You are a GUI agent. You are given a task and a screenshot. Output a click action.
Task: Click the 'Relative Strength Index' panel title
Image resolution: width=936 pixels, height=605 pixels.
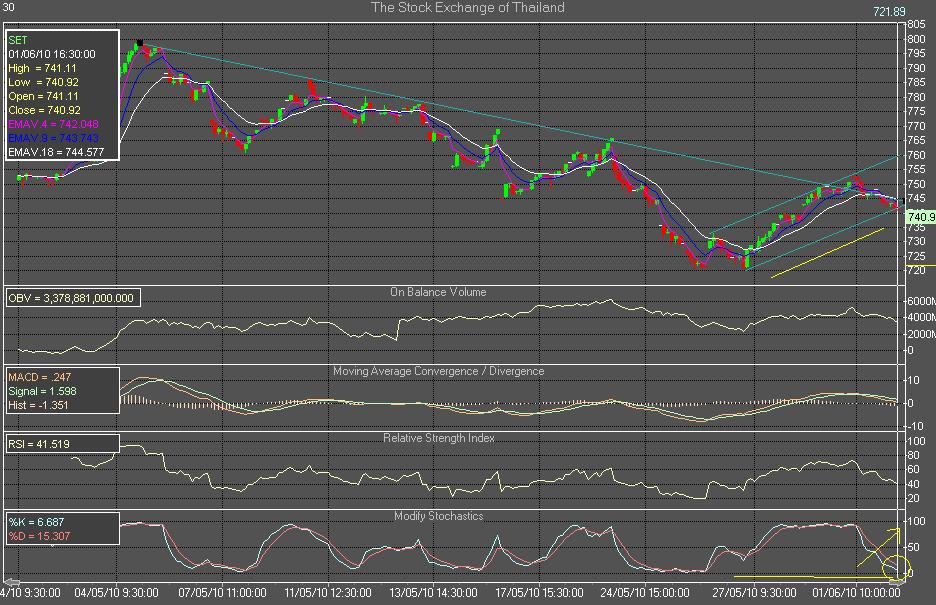439,438
